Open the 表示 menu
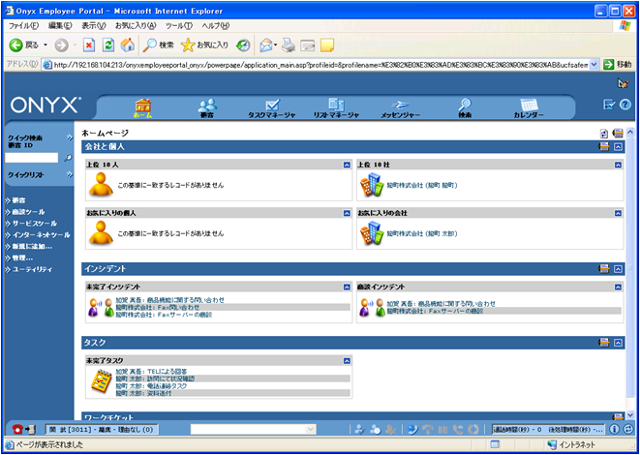This screenshot has height=455, width=640. 93,25
